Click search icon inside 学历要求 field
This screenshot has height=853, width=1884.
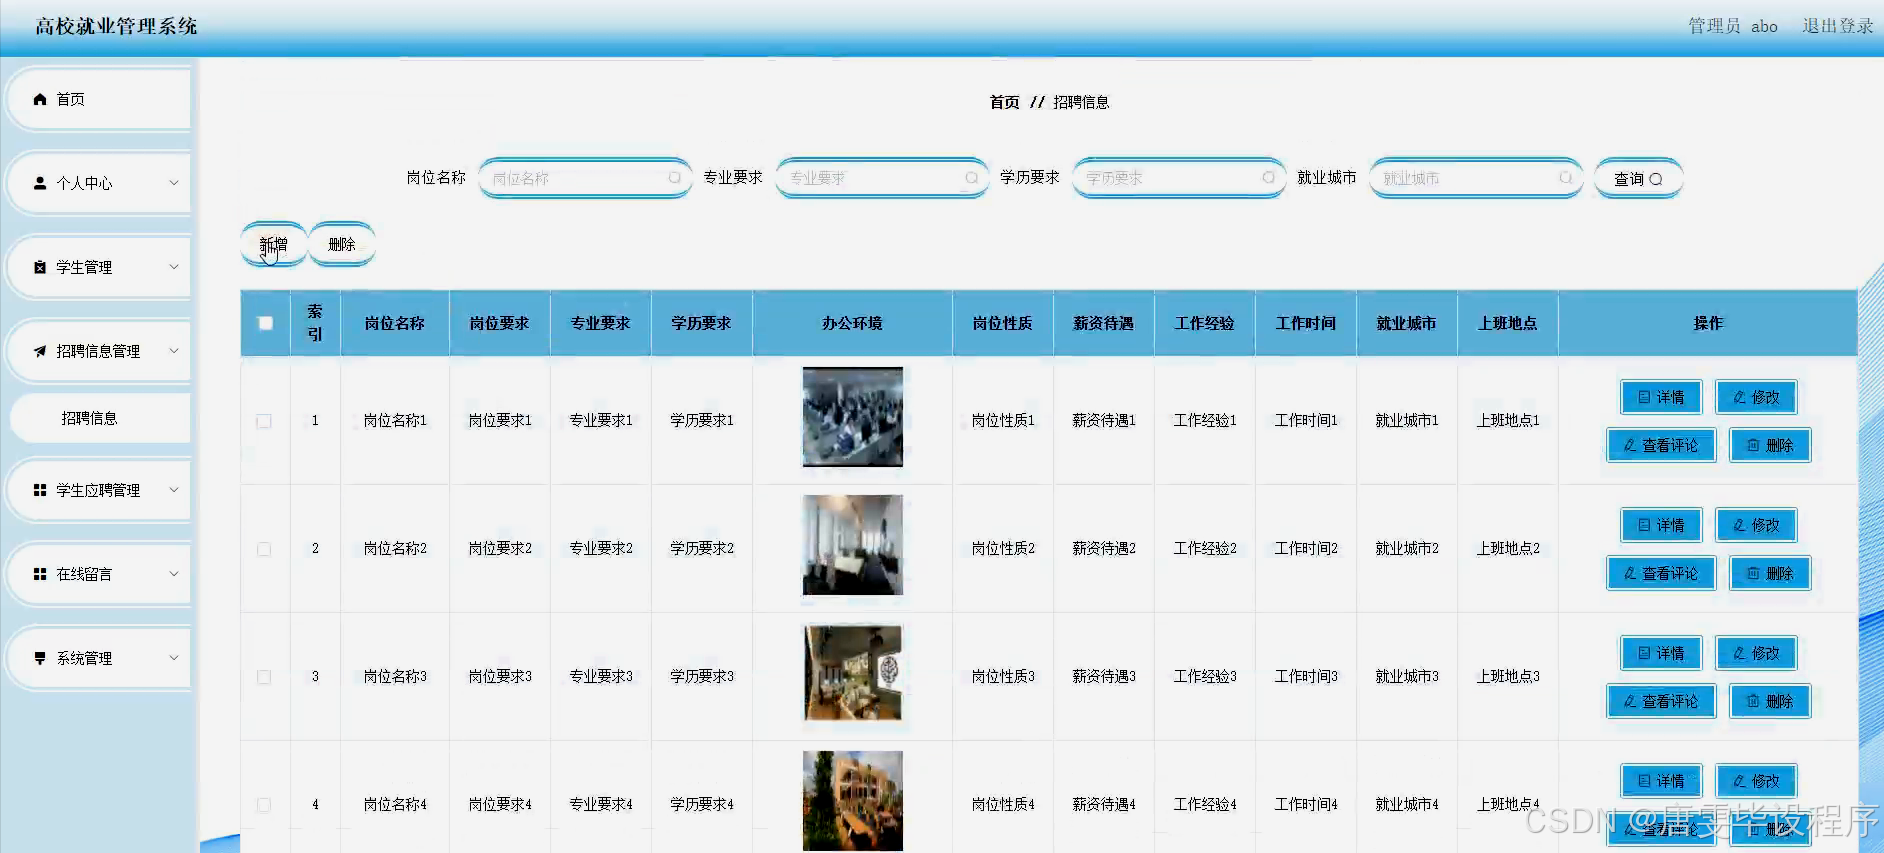pyautogui.click(x=1268, y=178)
